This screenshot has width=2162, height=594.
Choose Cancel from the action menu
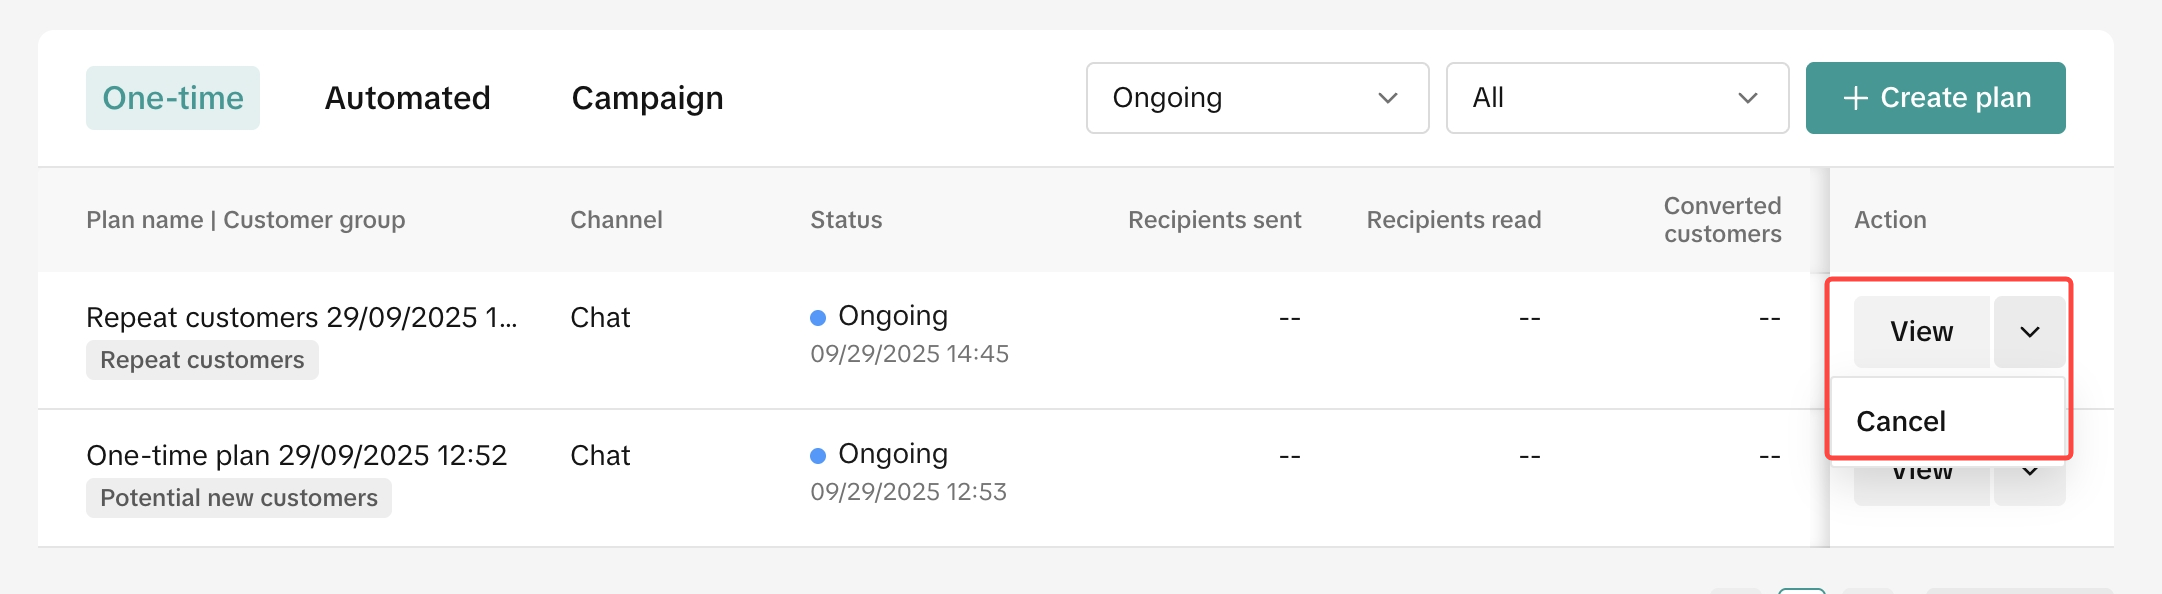pos(1901,422)
